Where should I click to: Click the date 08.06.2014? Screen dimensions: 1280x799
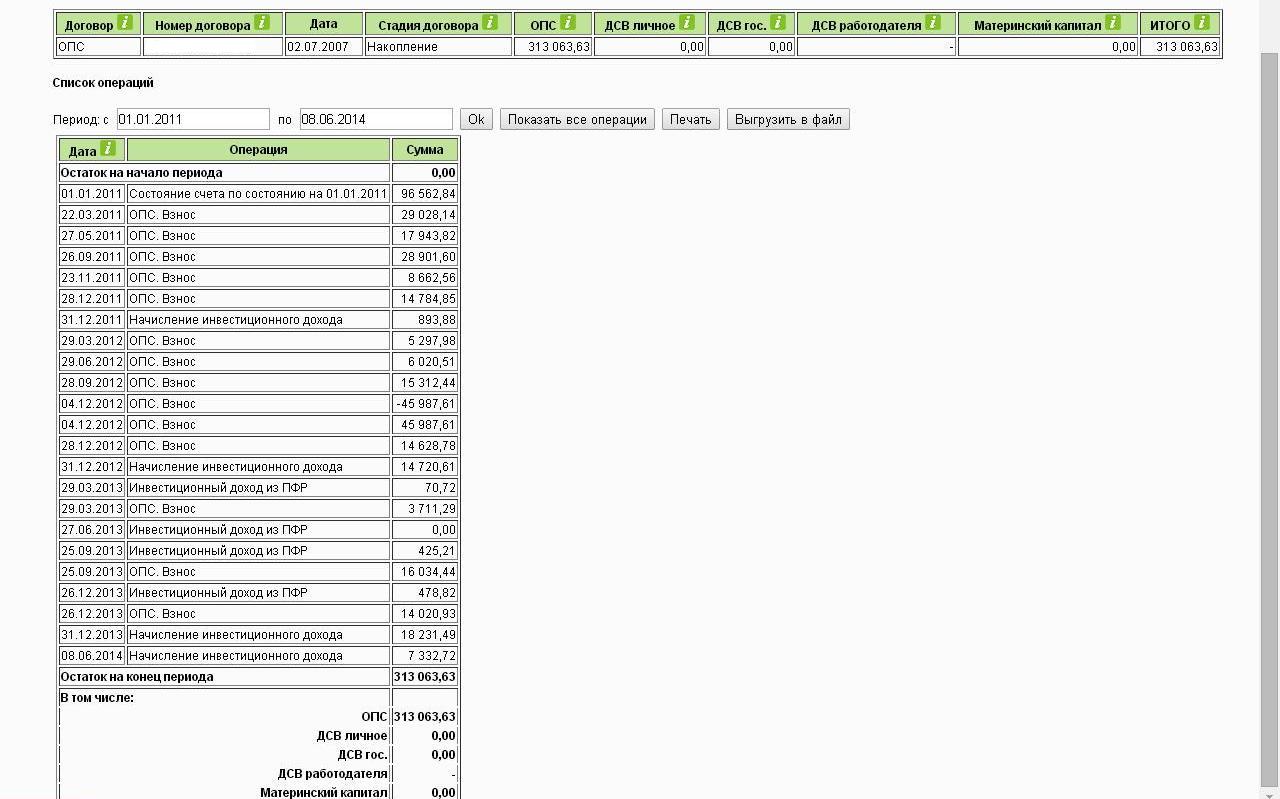tap(92, 655)
